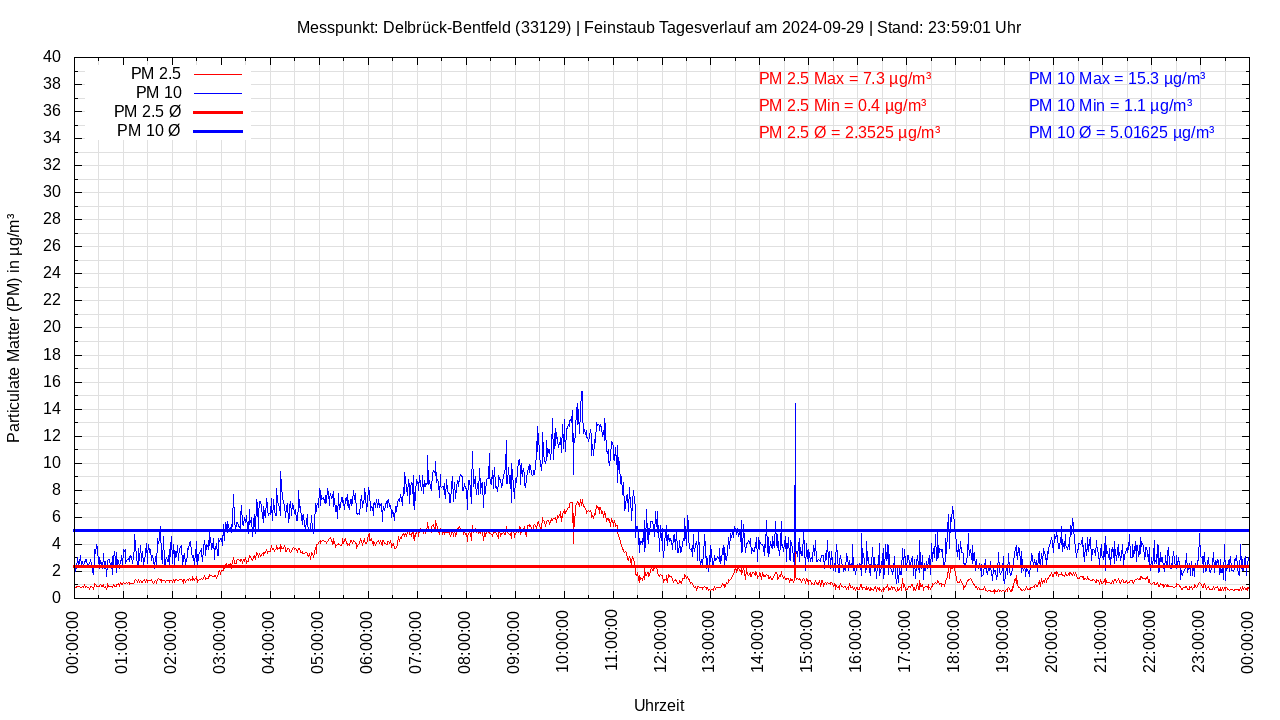
Task: Click the PM 10 Max = 15.3 µg/m³ text
Action: pyautogui.click(x=1116, y=78)
